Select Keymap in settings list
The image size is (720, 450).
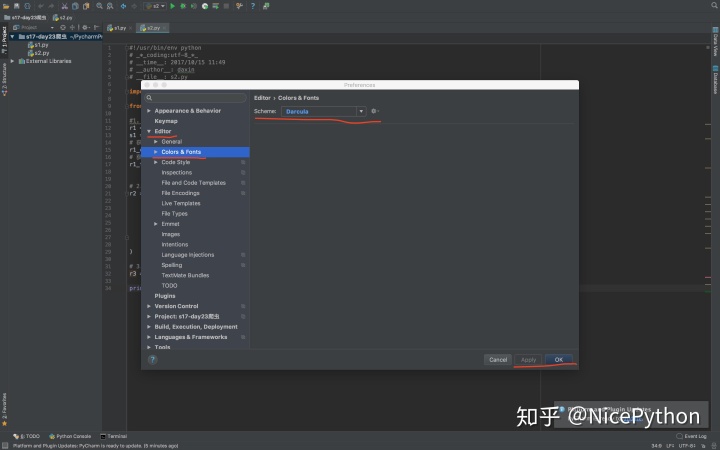166,121
